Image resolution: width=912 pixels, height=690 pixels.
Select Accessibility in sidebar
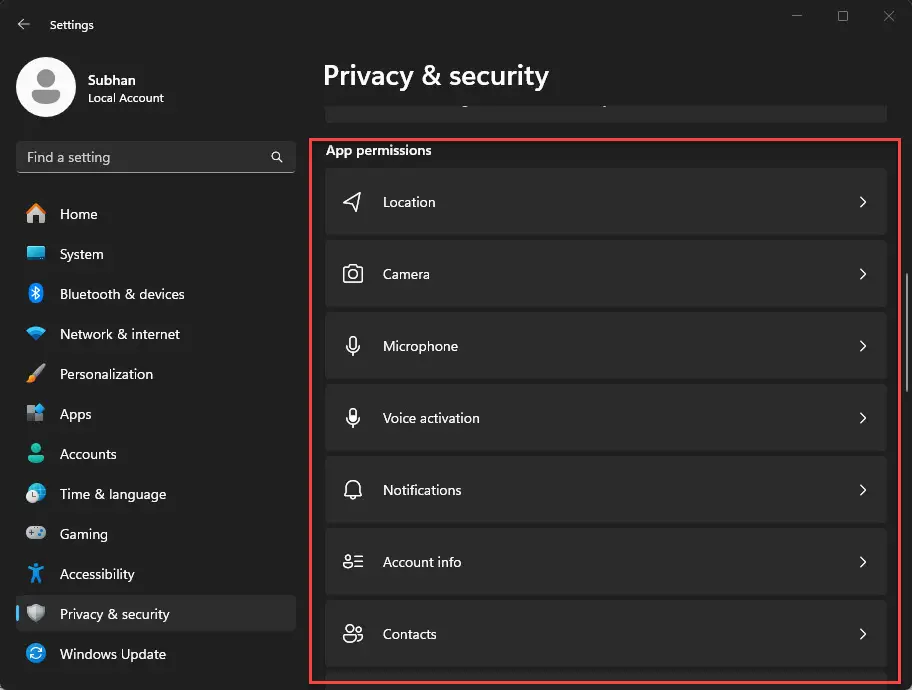click(156, 574)
